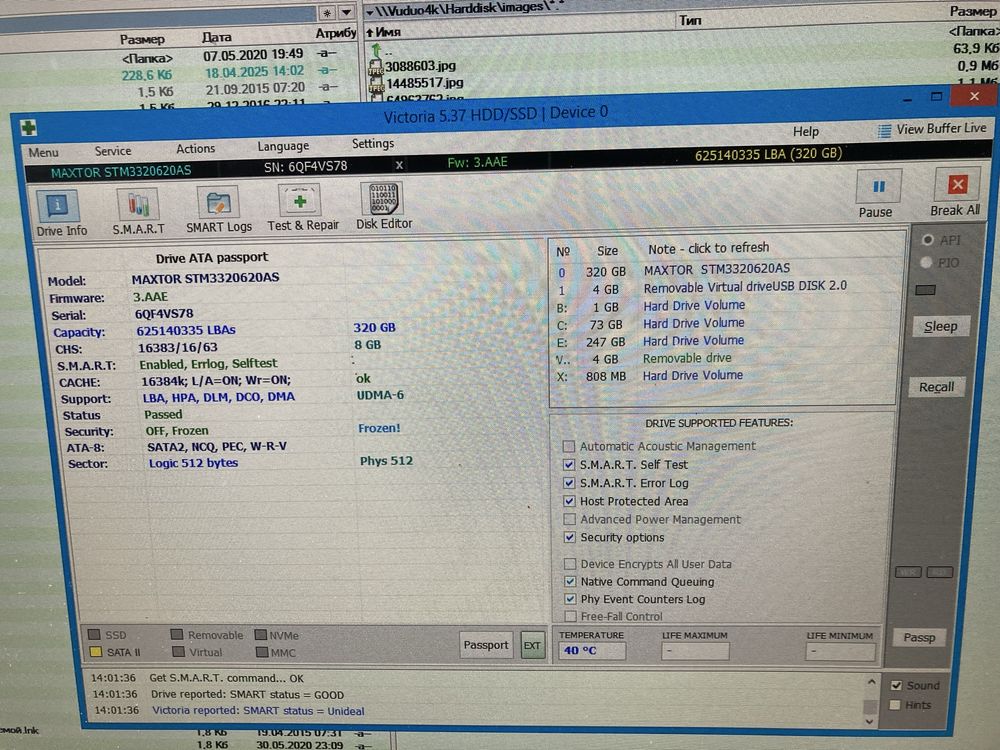Toggle Security options checkbox
The image size is (1000, 750).
(x=570, y=537)
